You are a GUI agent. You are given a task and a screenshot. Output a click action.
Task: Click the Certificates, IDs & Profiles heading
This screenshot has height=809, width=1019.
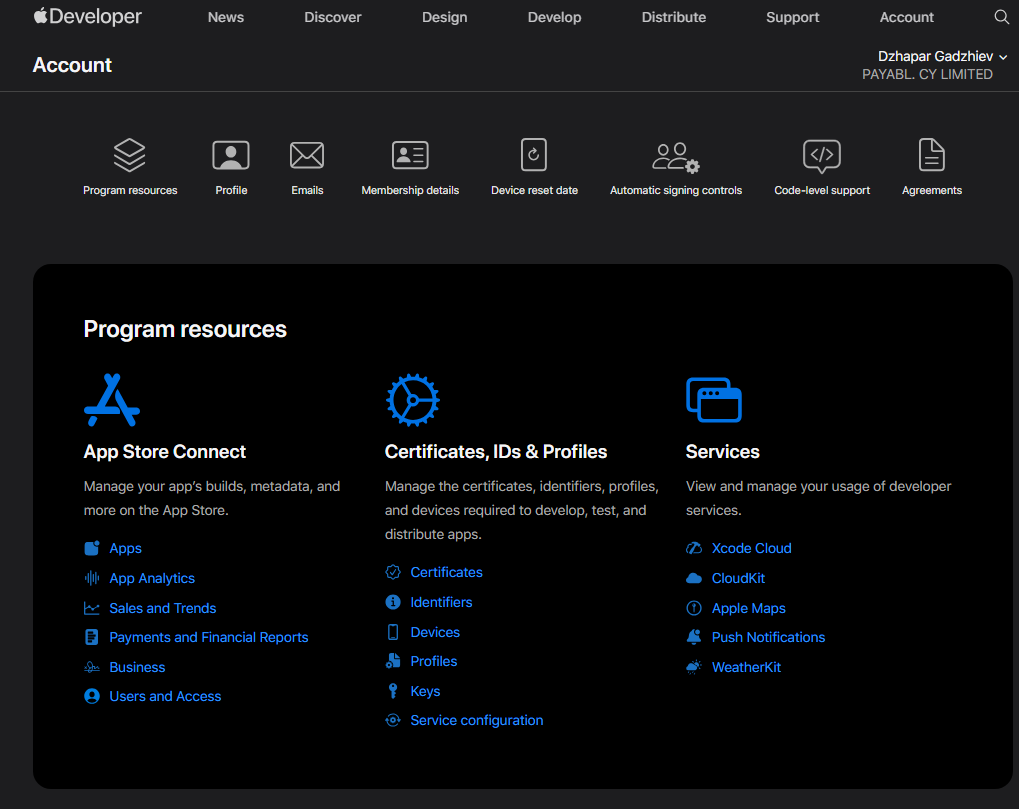[496, 452]
